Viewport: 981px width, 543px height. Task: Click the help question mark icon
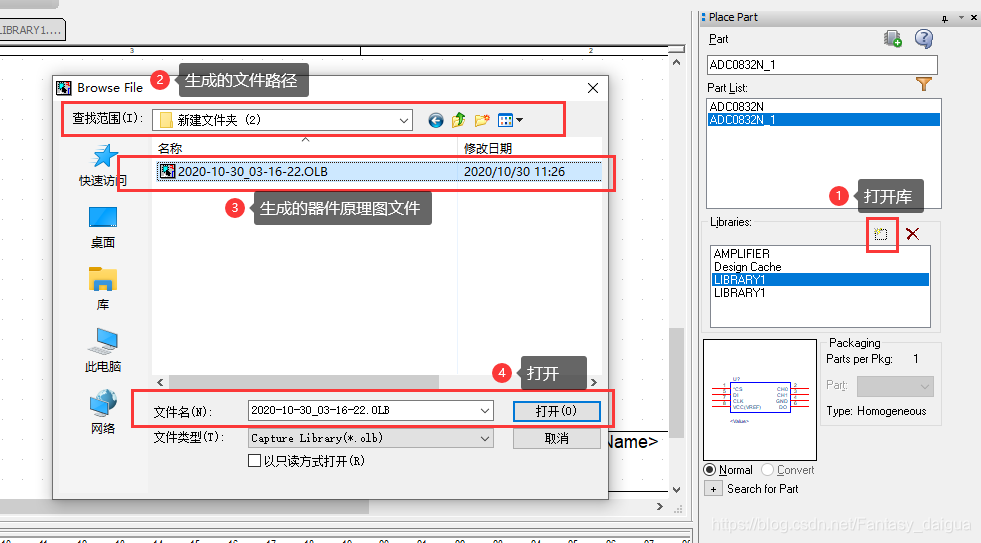(923, 39)
